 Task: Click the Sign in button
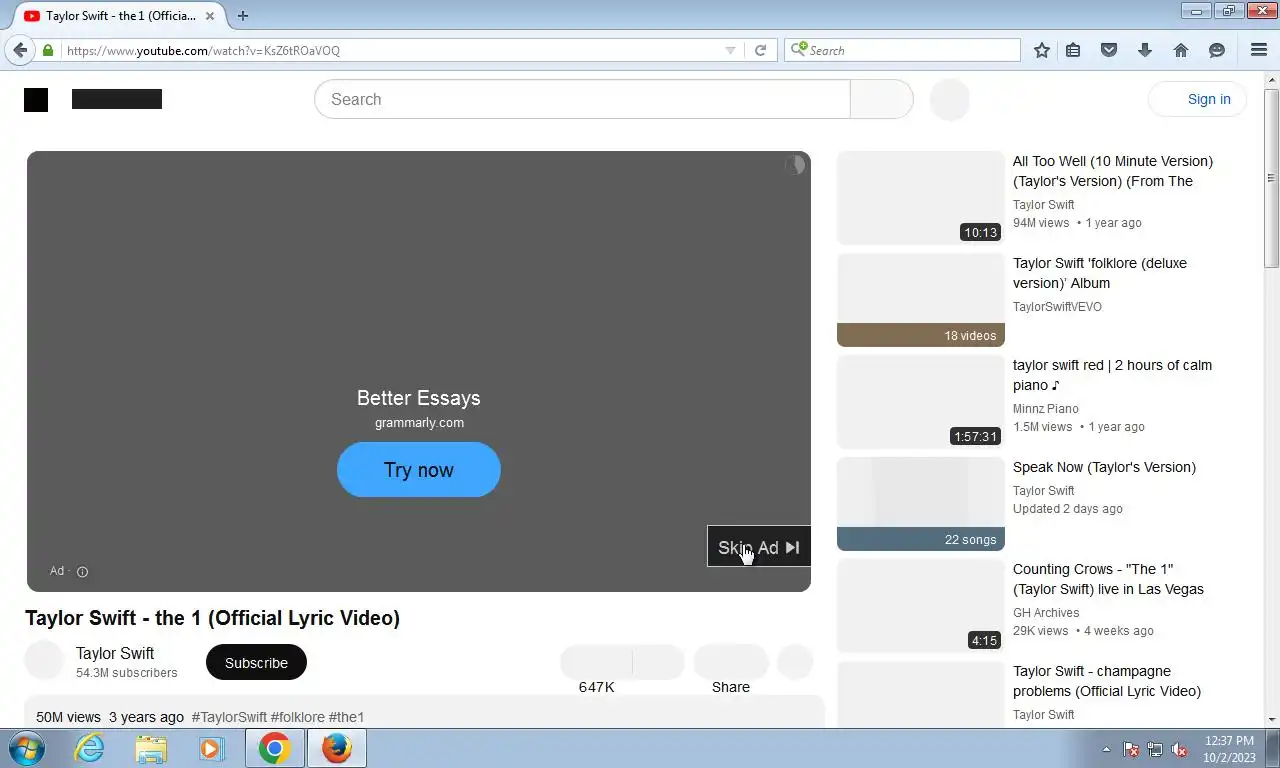[1198, 99]
